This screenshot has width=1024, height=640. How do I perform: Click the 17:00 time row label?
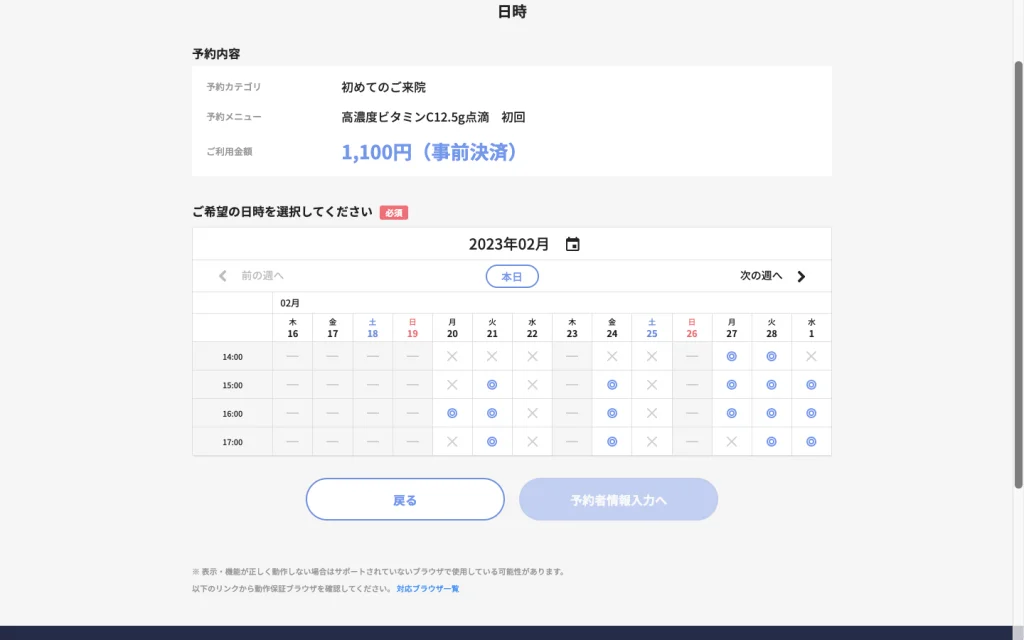[232, 442]
